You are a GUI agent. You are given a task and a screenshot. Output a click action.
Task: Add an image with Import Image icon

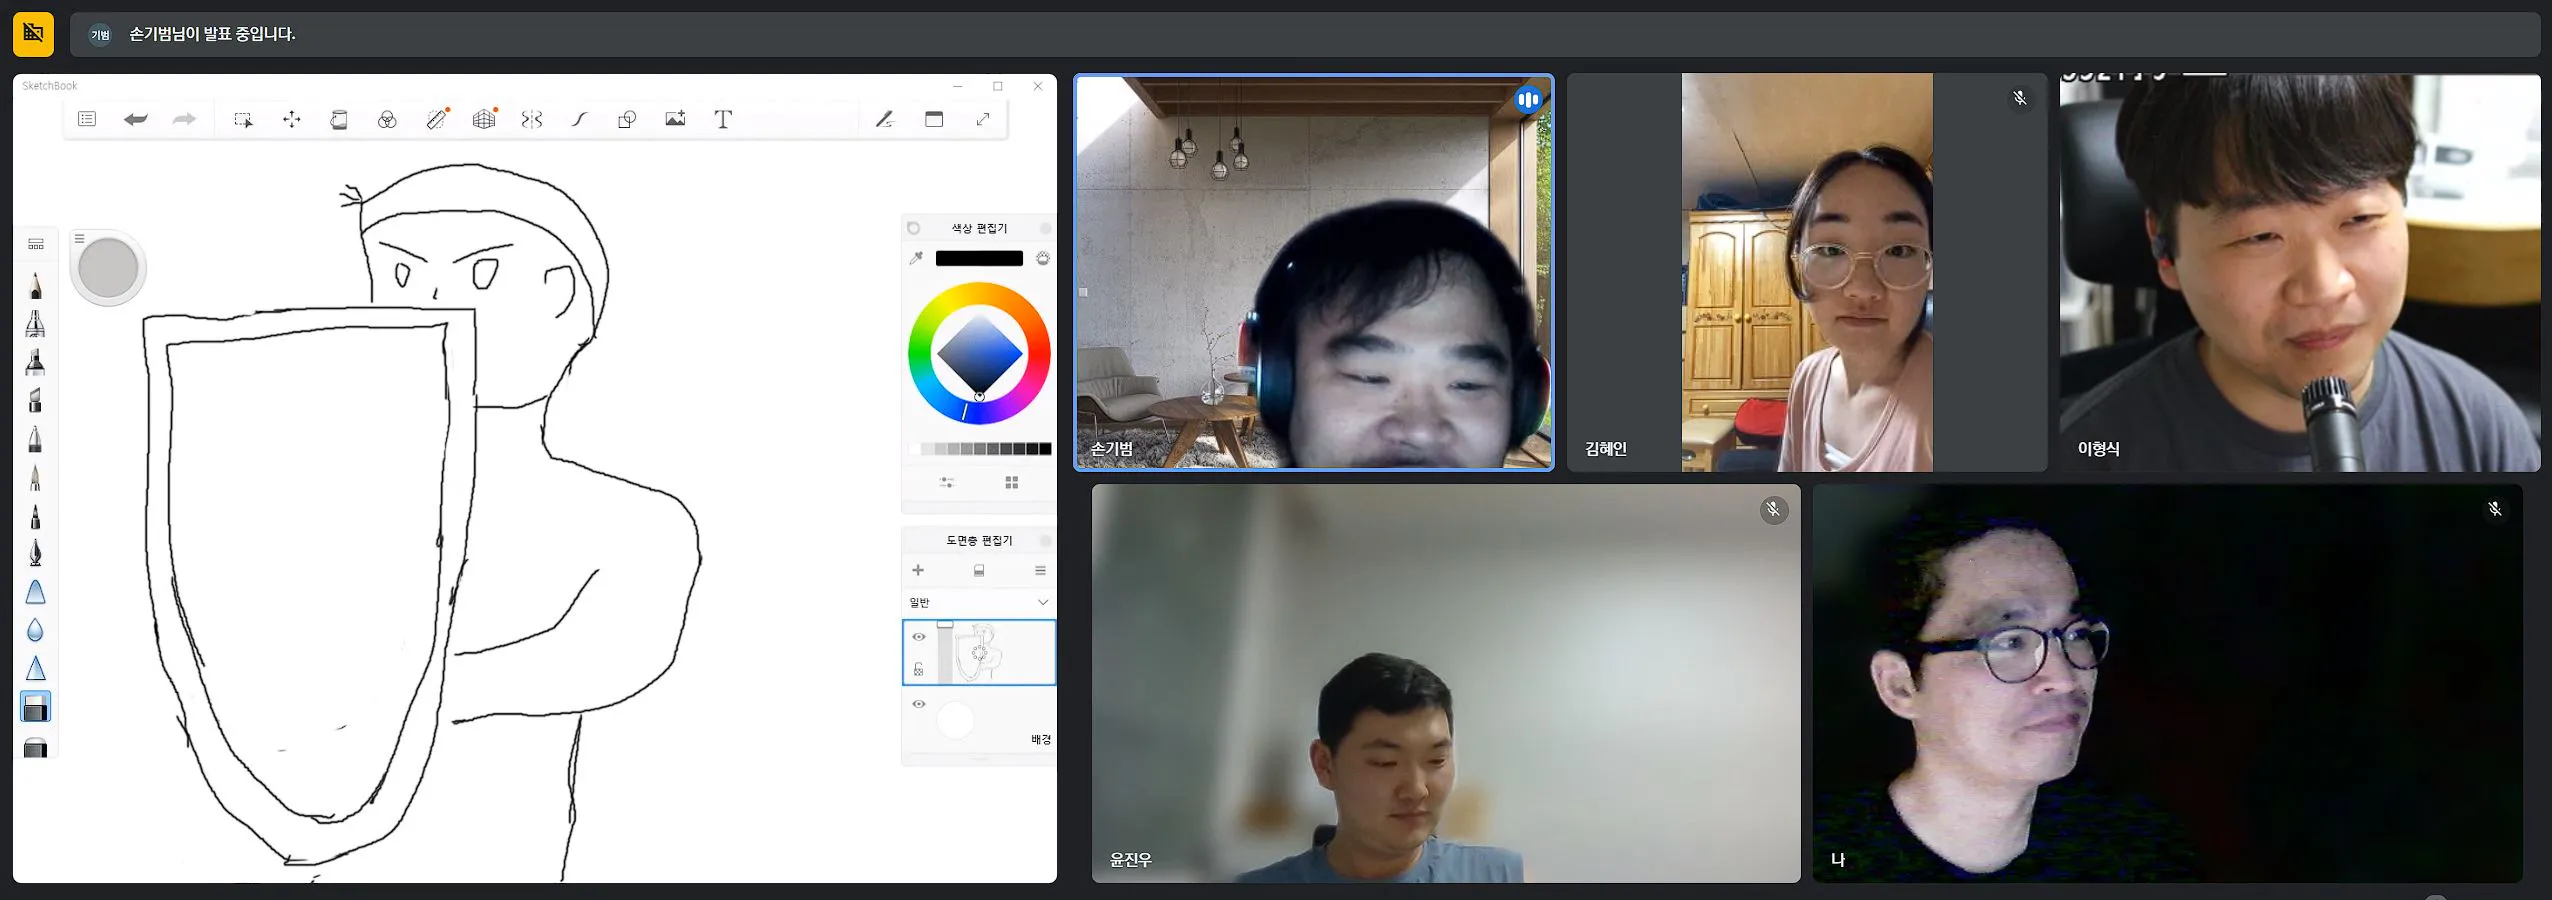[675, 119]
